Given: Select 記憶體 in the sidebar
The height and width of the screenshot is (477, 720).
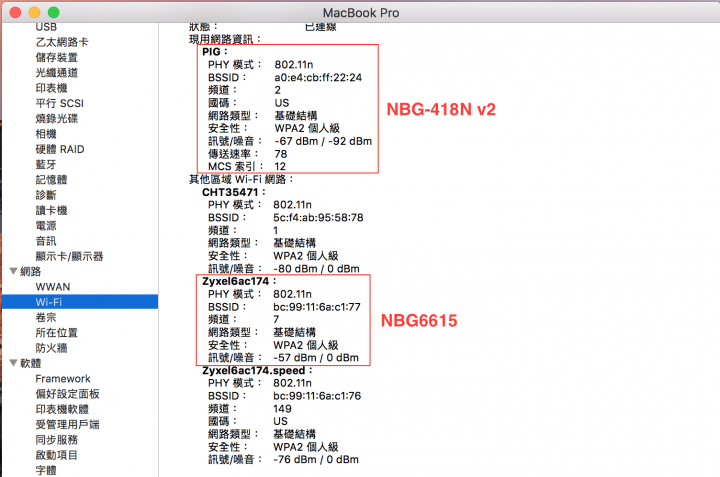Looking at the screenshot, I should pyautogui.click(x=51, y=180).
